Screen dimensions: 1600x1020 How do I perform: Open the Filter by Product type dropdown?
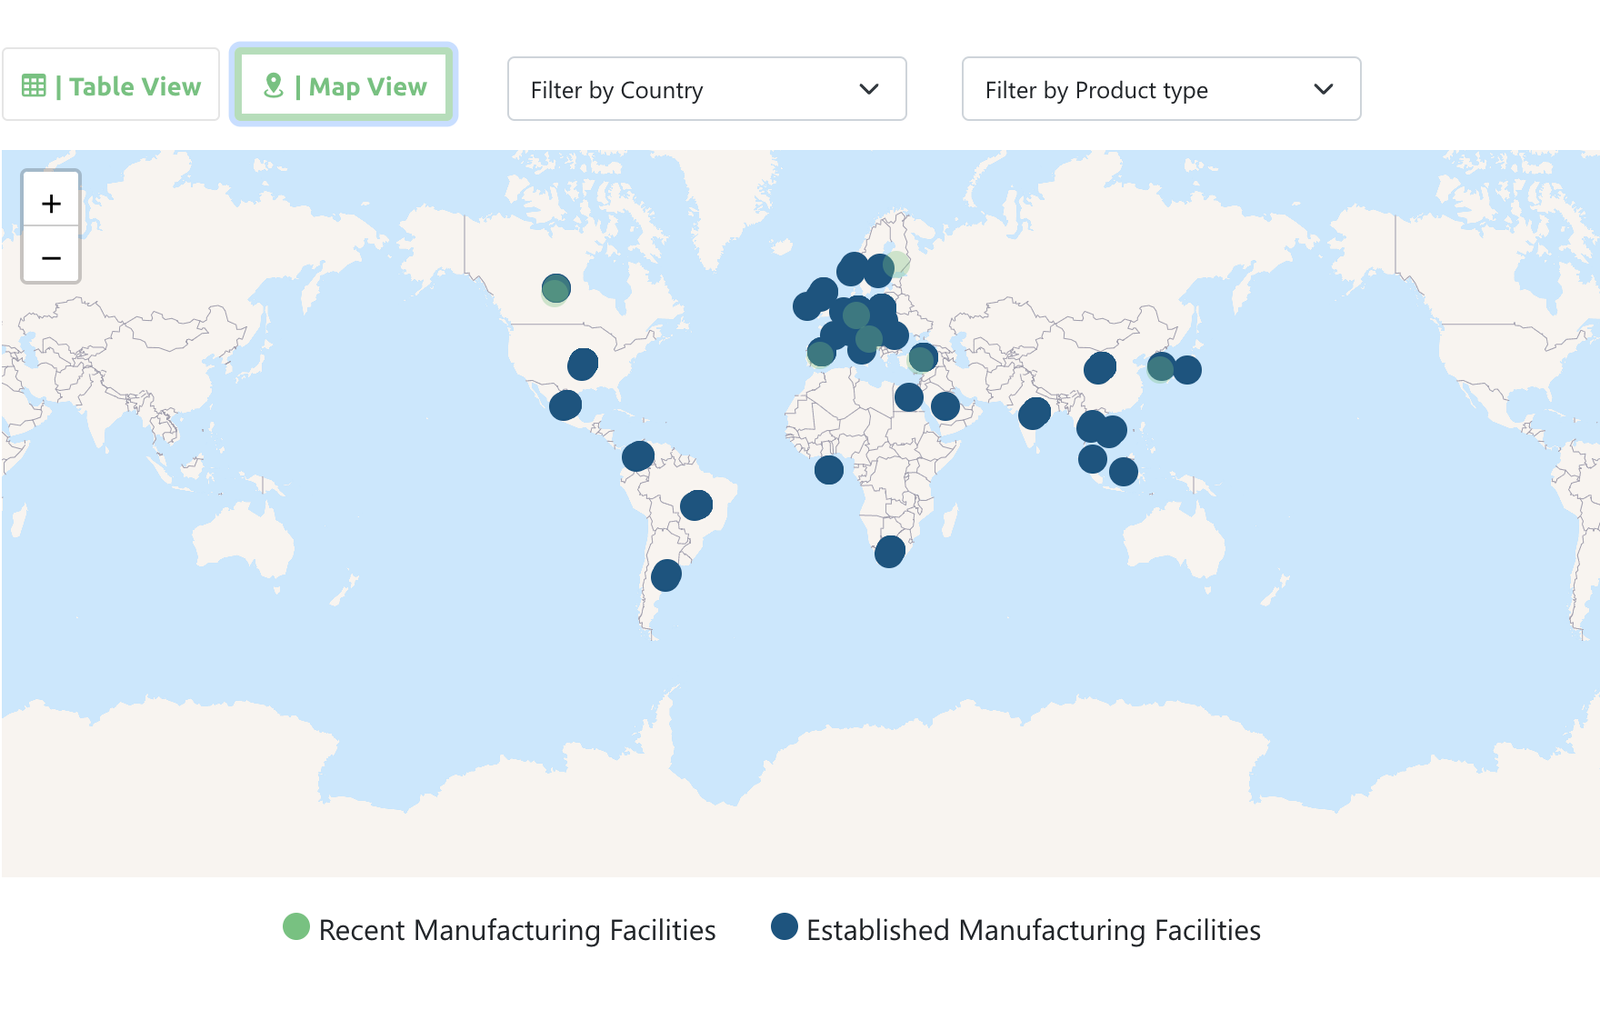1161,89
